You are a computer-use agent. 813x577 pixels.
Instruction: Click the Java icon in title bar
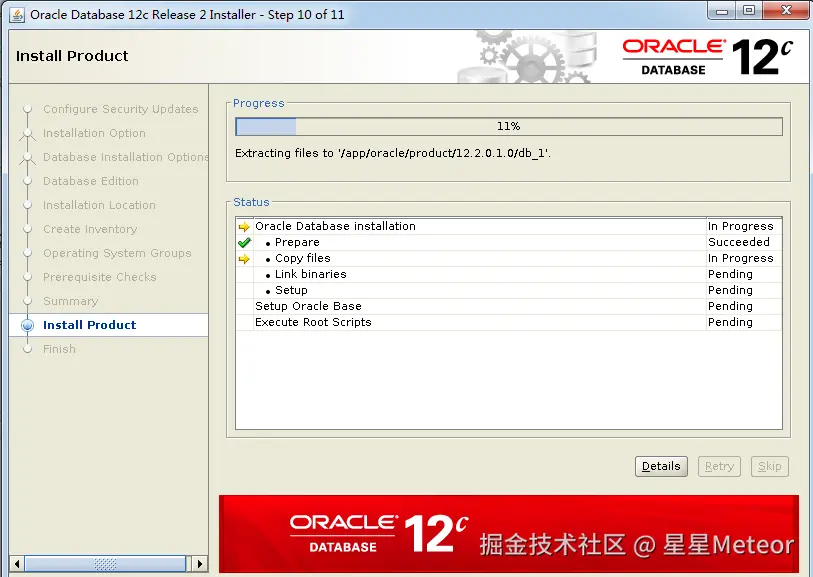tap(17, 15)
